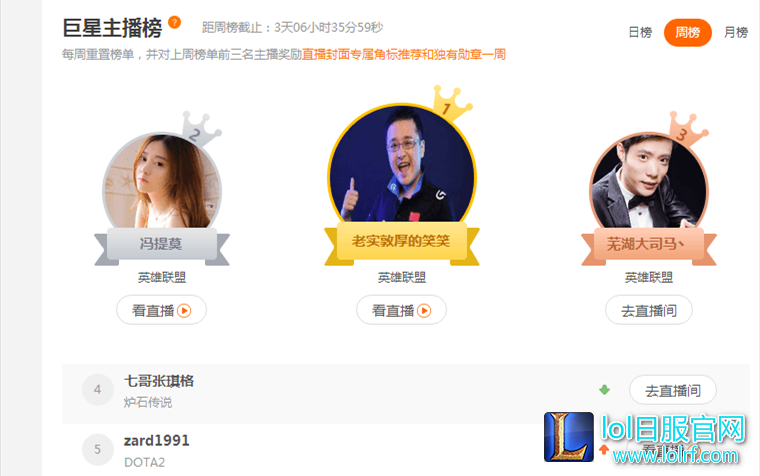Image resolution: width=760 pixels, height=476 pixels.
Task: Switch to the 日榜 daily ranking tab
Action: (640, 32)
